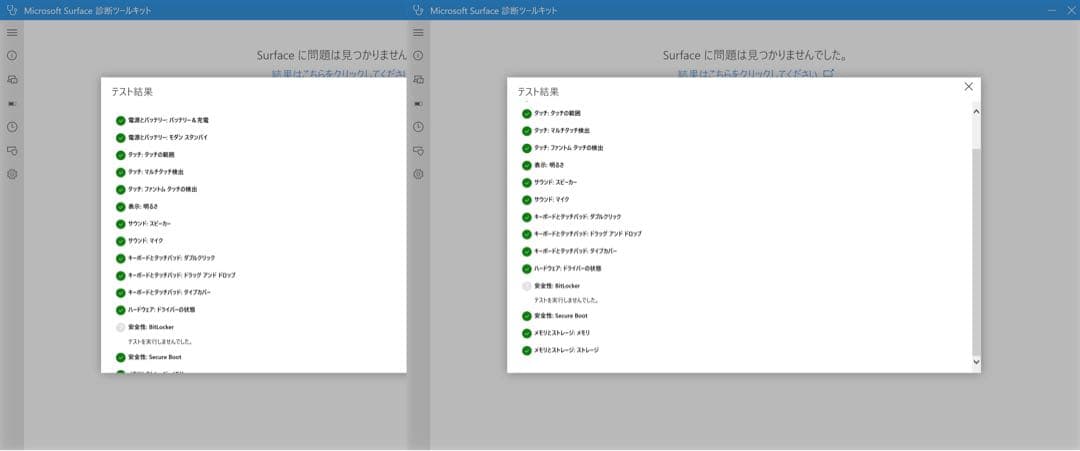
Task: Open the 結果はこちらをクリックしてください link in right window
Action: click(748, 73)
